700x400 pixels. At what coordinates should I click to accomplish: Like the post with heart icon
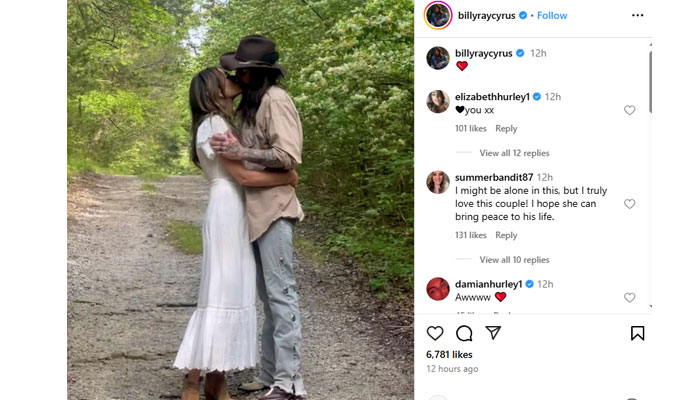pos(435,333)
